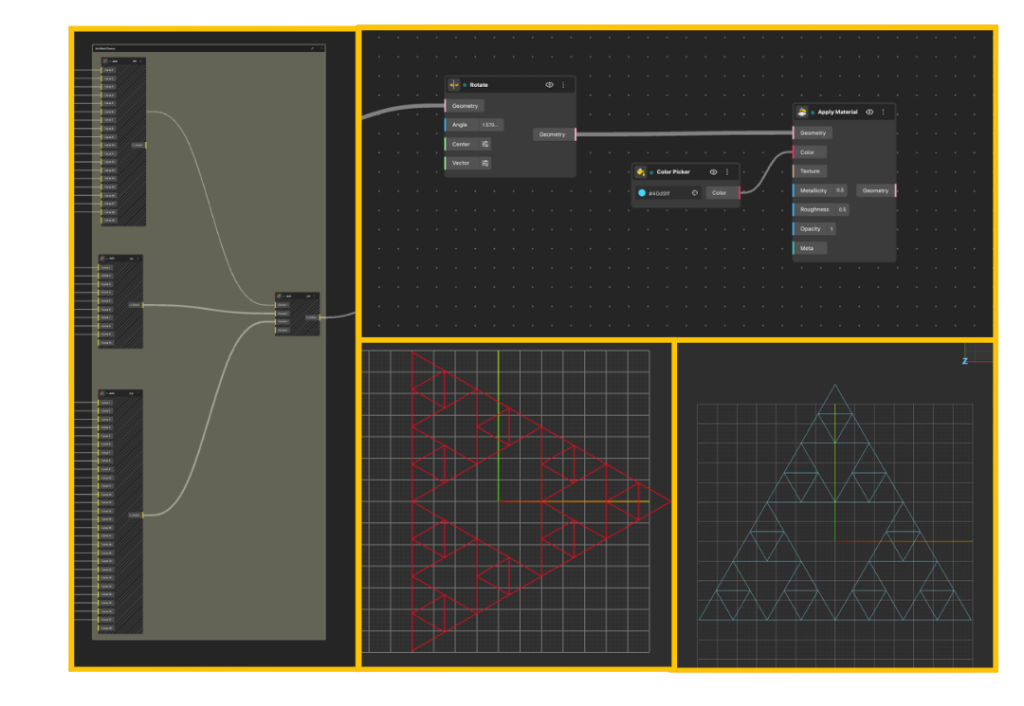The image size is (1024, 706).
Task: Click the Metallicity value field
Action: pos(840,190)
